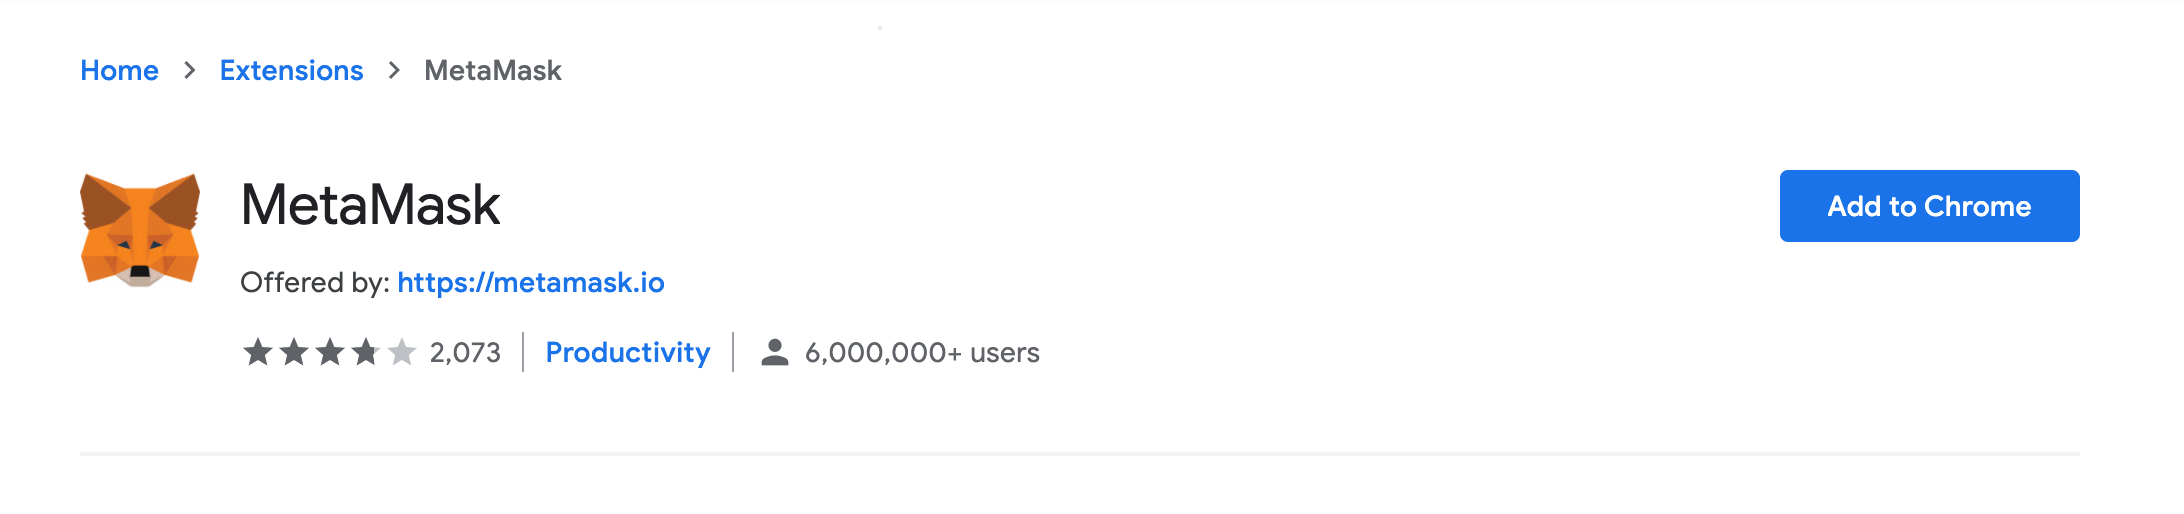
Task: Click the MetaMask fox logo icon
Action: (140, 230)
